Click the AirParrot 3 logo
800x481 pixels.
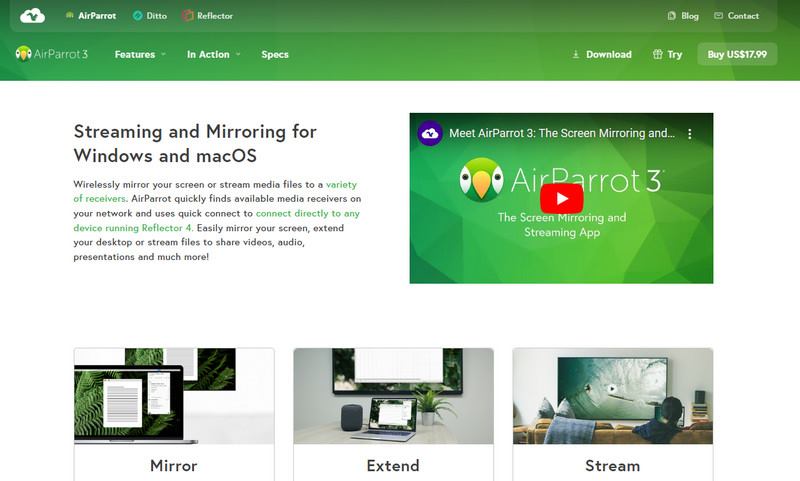coord(52,54)
